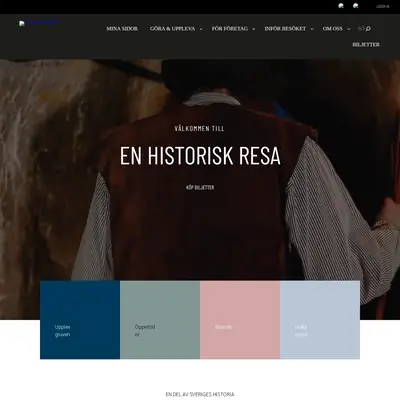Click the search magnifier icon

point(368,29)
